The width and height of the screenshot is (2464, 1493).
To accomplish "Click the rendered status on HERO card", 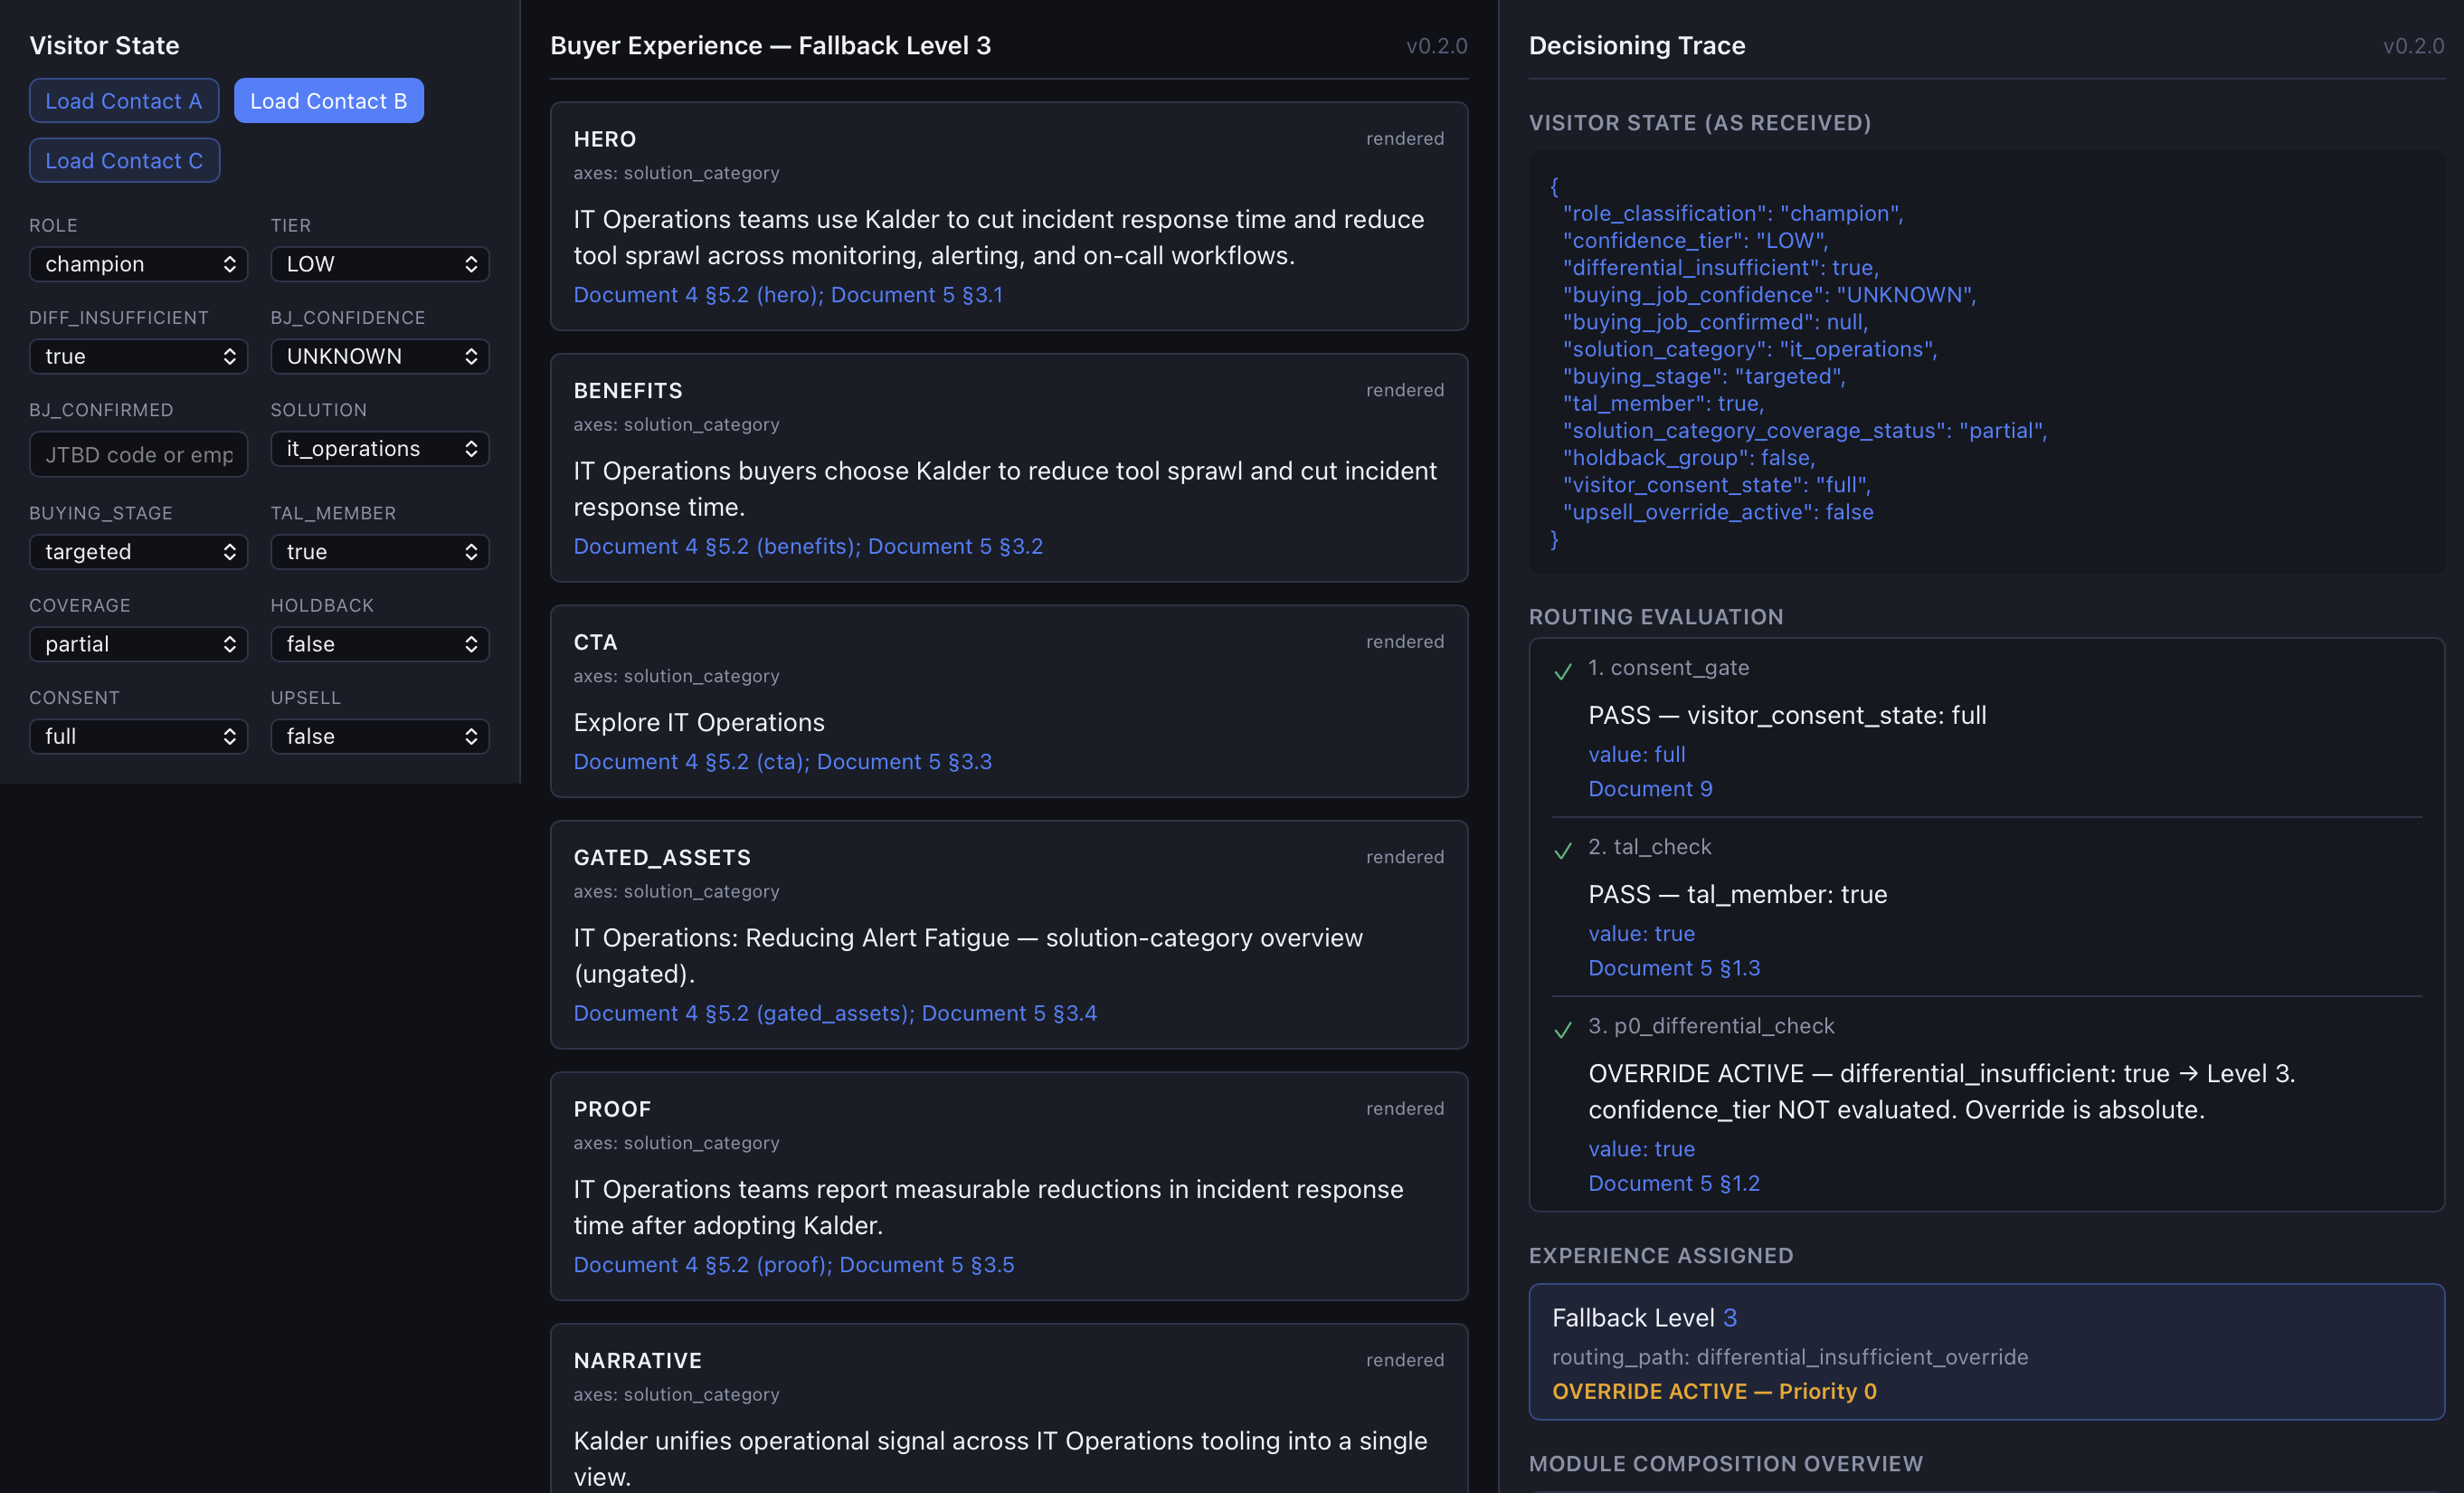I will coord(1405,139).
